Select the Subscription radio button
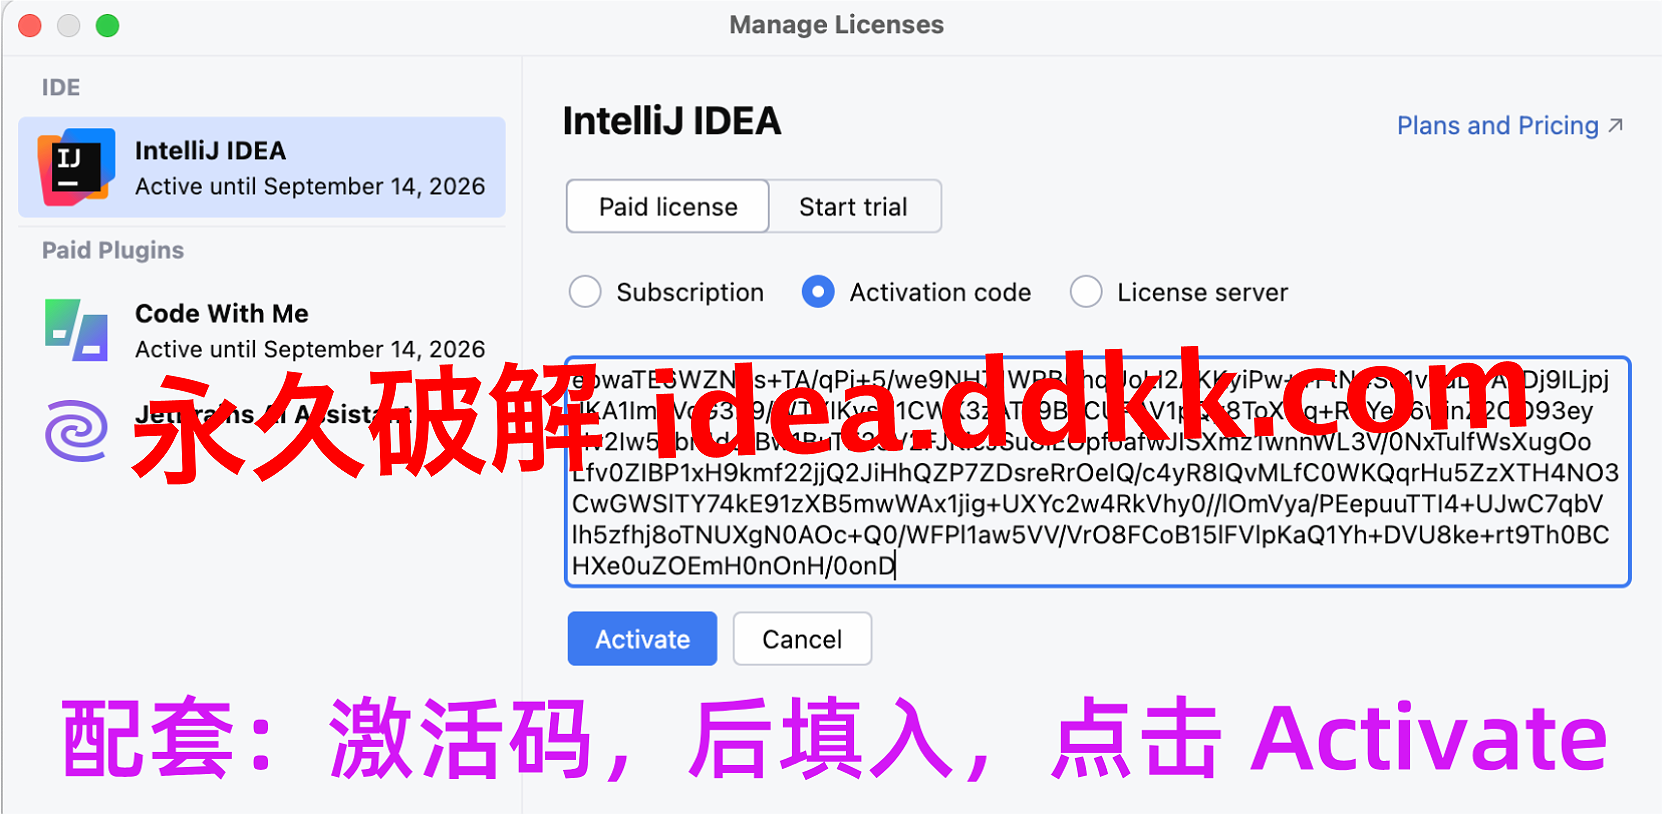The height and width of the screenshot is (814, 1662). (x=585, y=292)
